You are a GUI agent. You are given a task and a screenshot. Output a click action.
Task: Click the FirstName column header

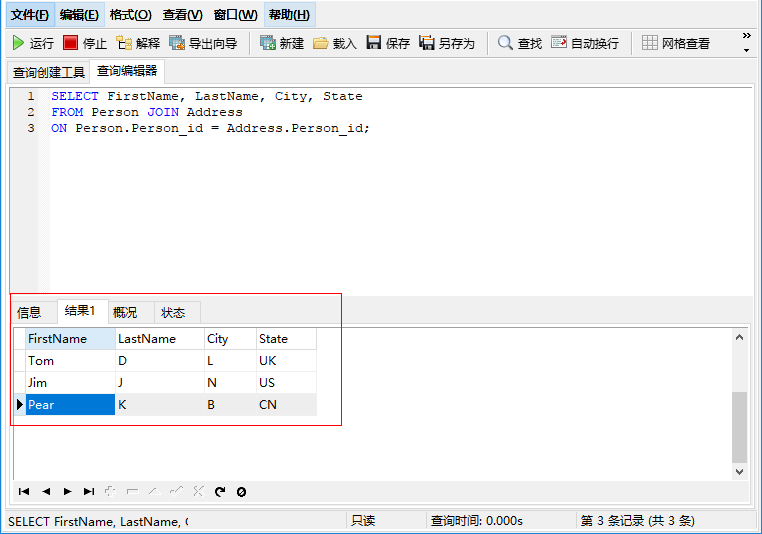tap(70, 339)
